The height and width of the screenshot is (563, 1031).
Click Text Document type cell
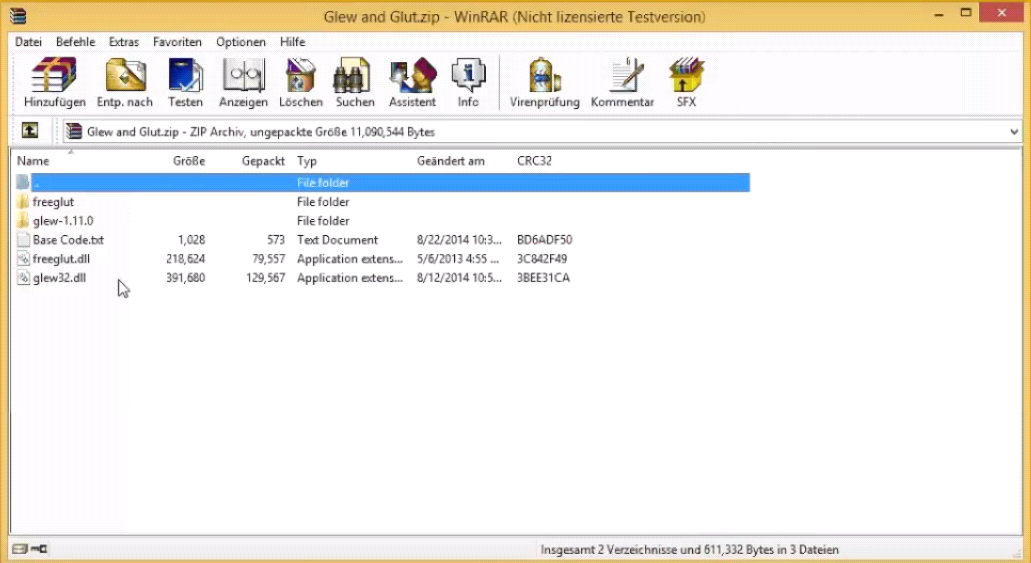[x=337, y=240]
